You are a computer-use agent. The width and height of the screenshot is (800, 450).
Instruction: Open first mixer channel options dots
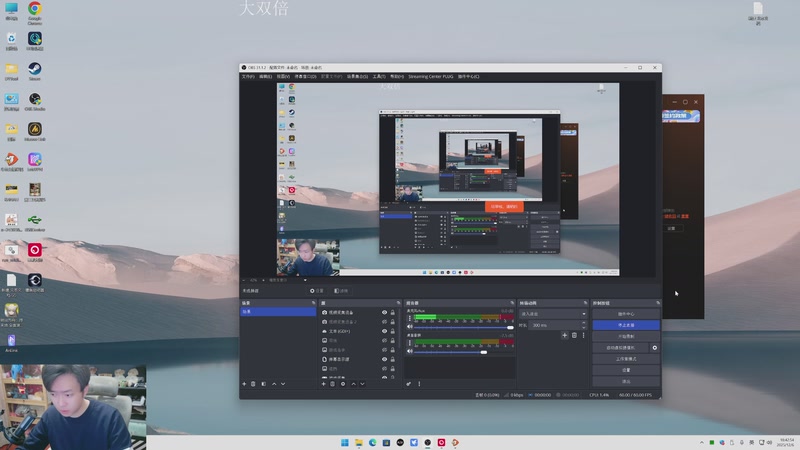409,318
